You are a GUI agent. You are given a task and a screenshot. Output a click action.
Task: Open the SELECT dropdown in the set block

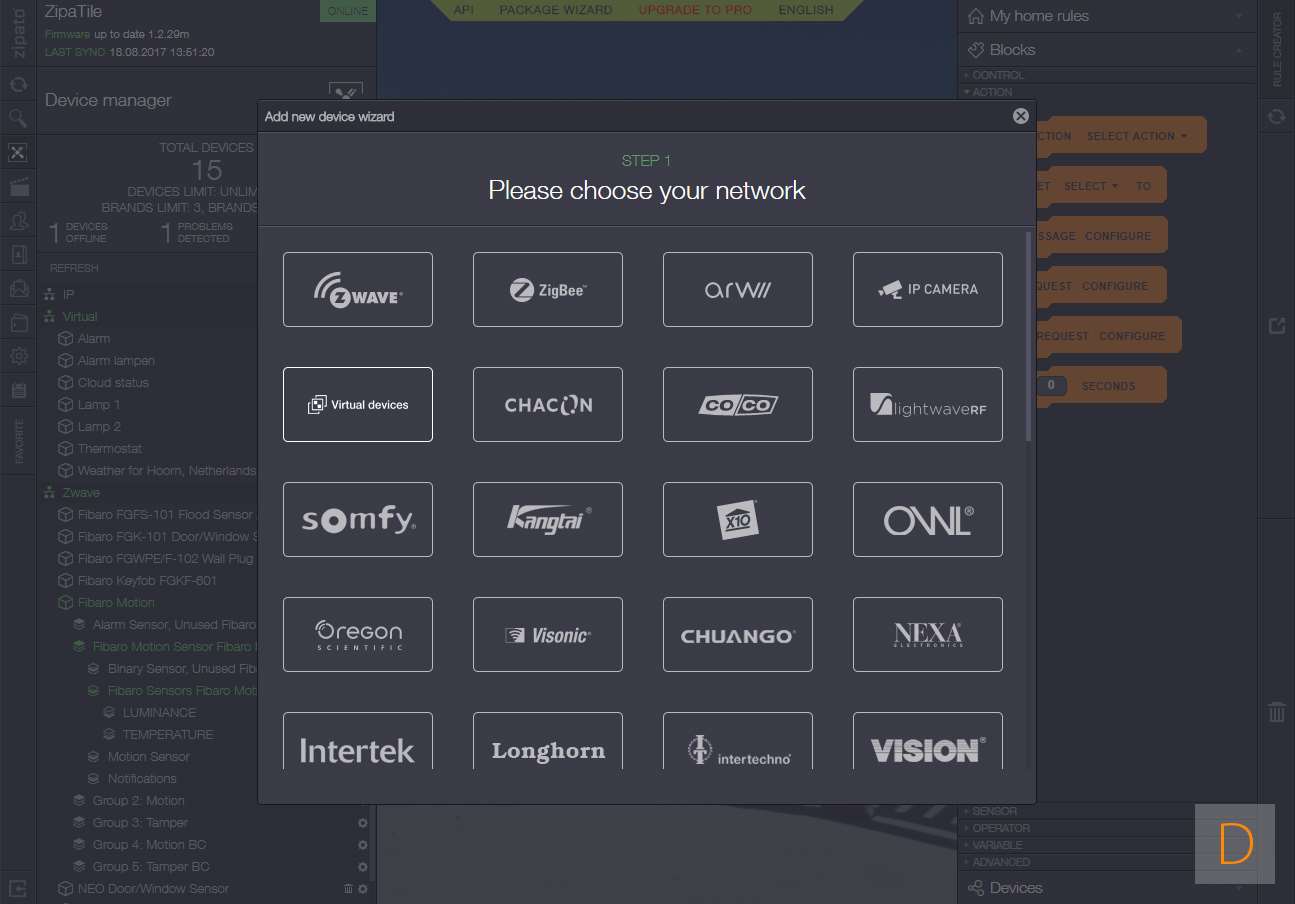[1091, 186]
